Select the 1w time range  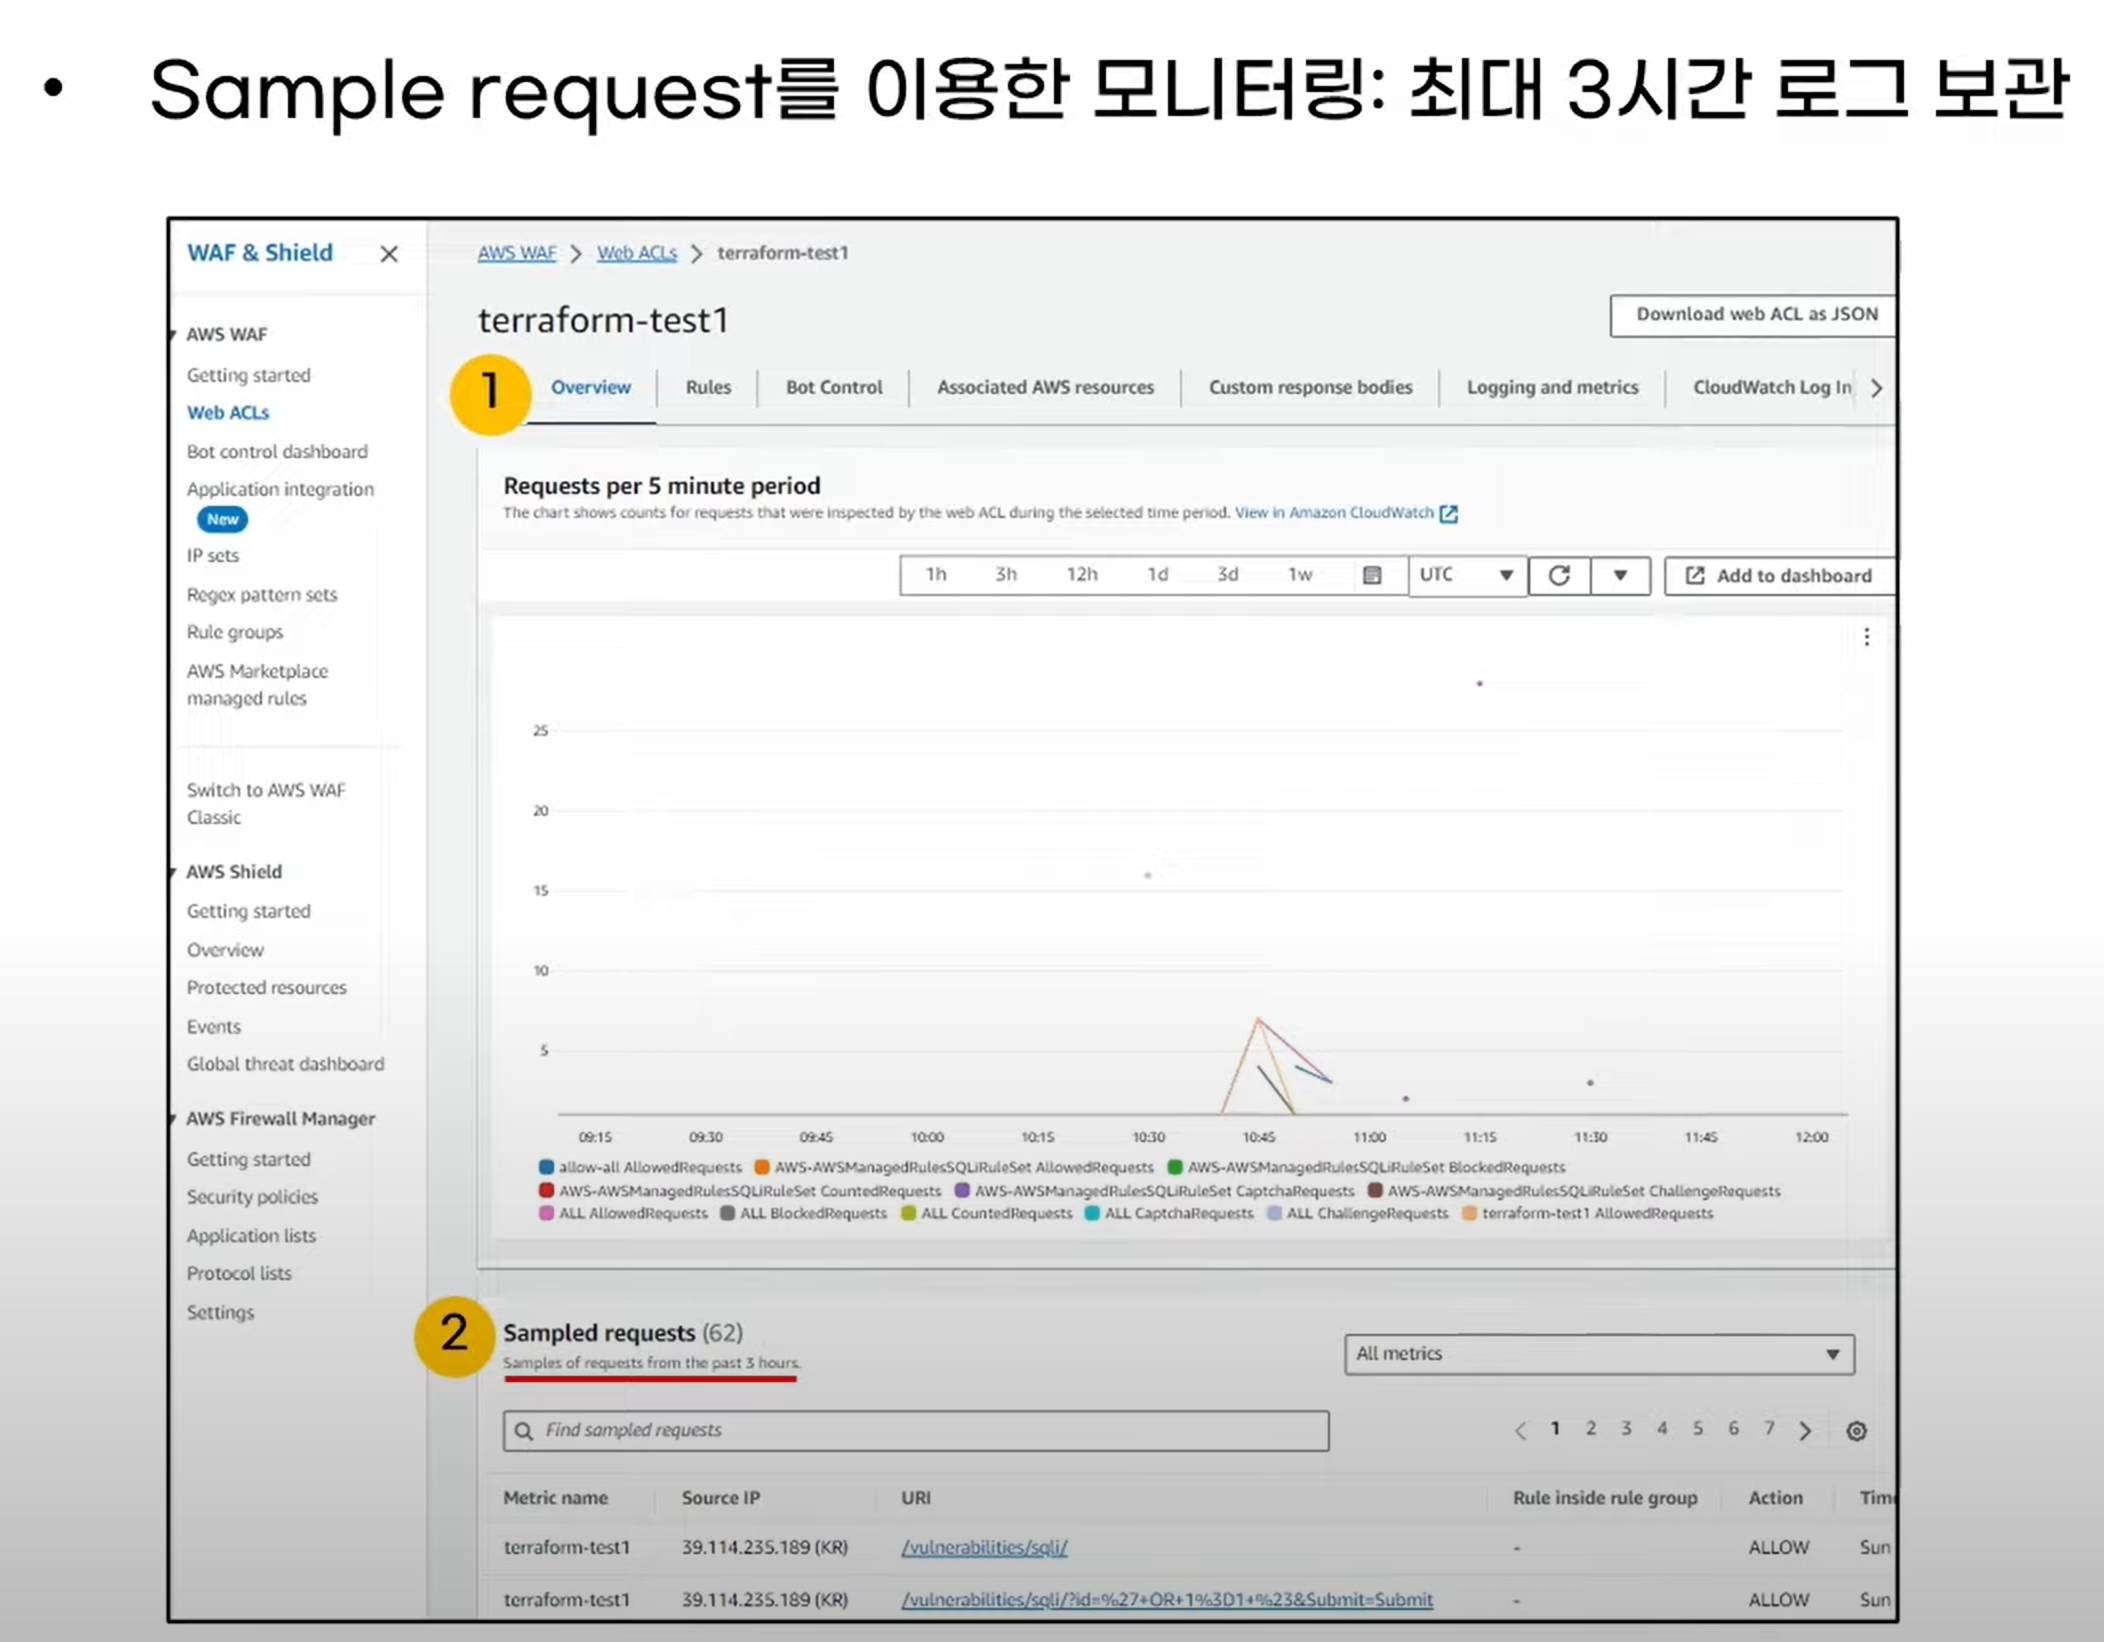(x=1299, y=575)
